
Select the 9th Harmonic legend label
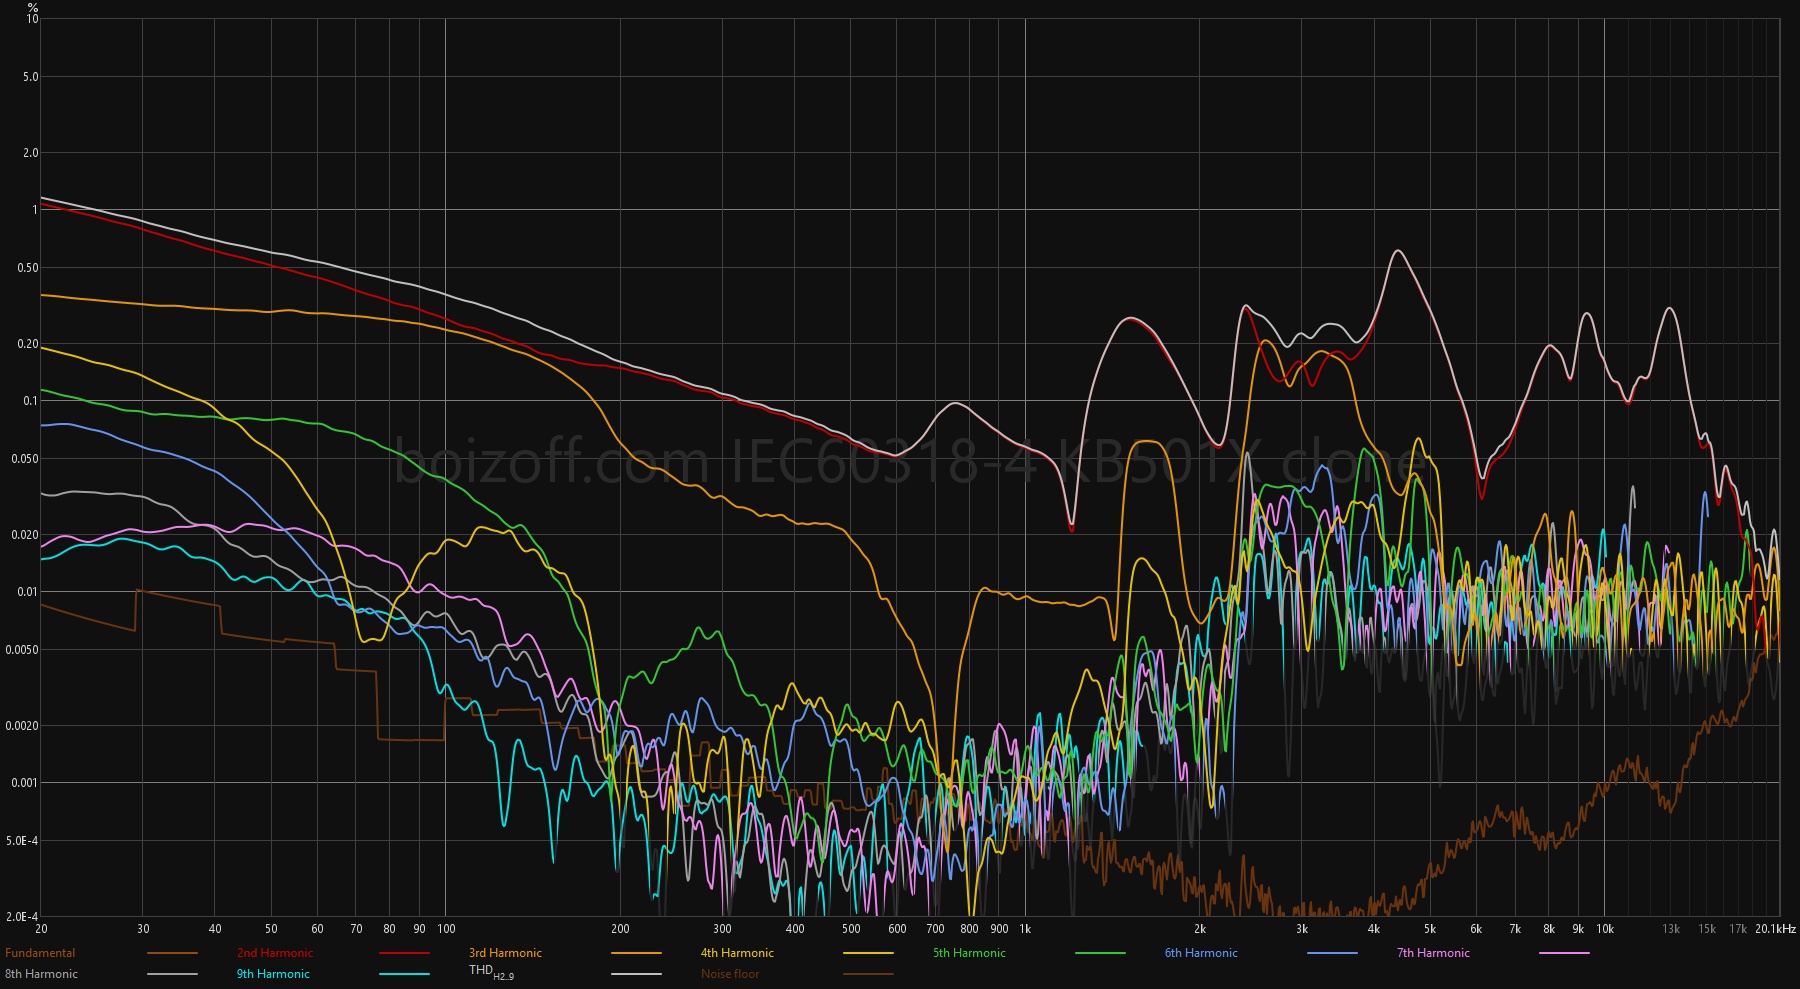pos(273,974)
